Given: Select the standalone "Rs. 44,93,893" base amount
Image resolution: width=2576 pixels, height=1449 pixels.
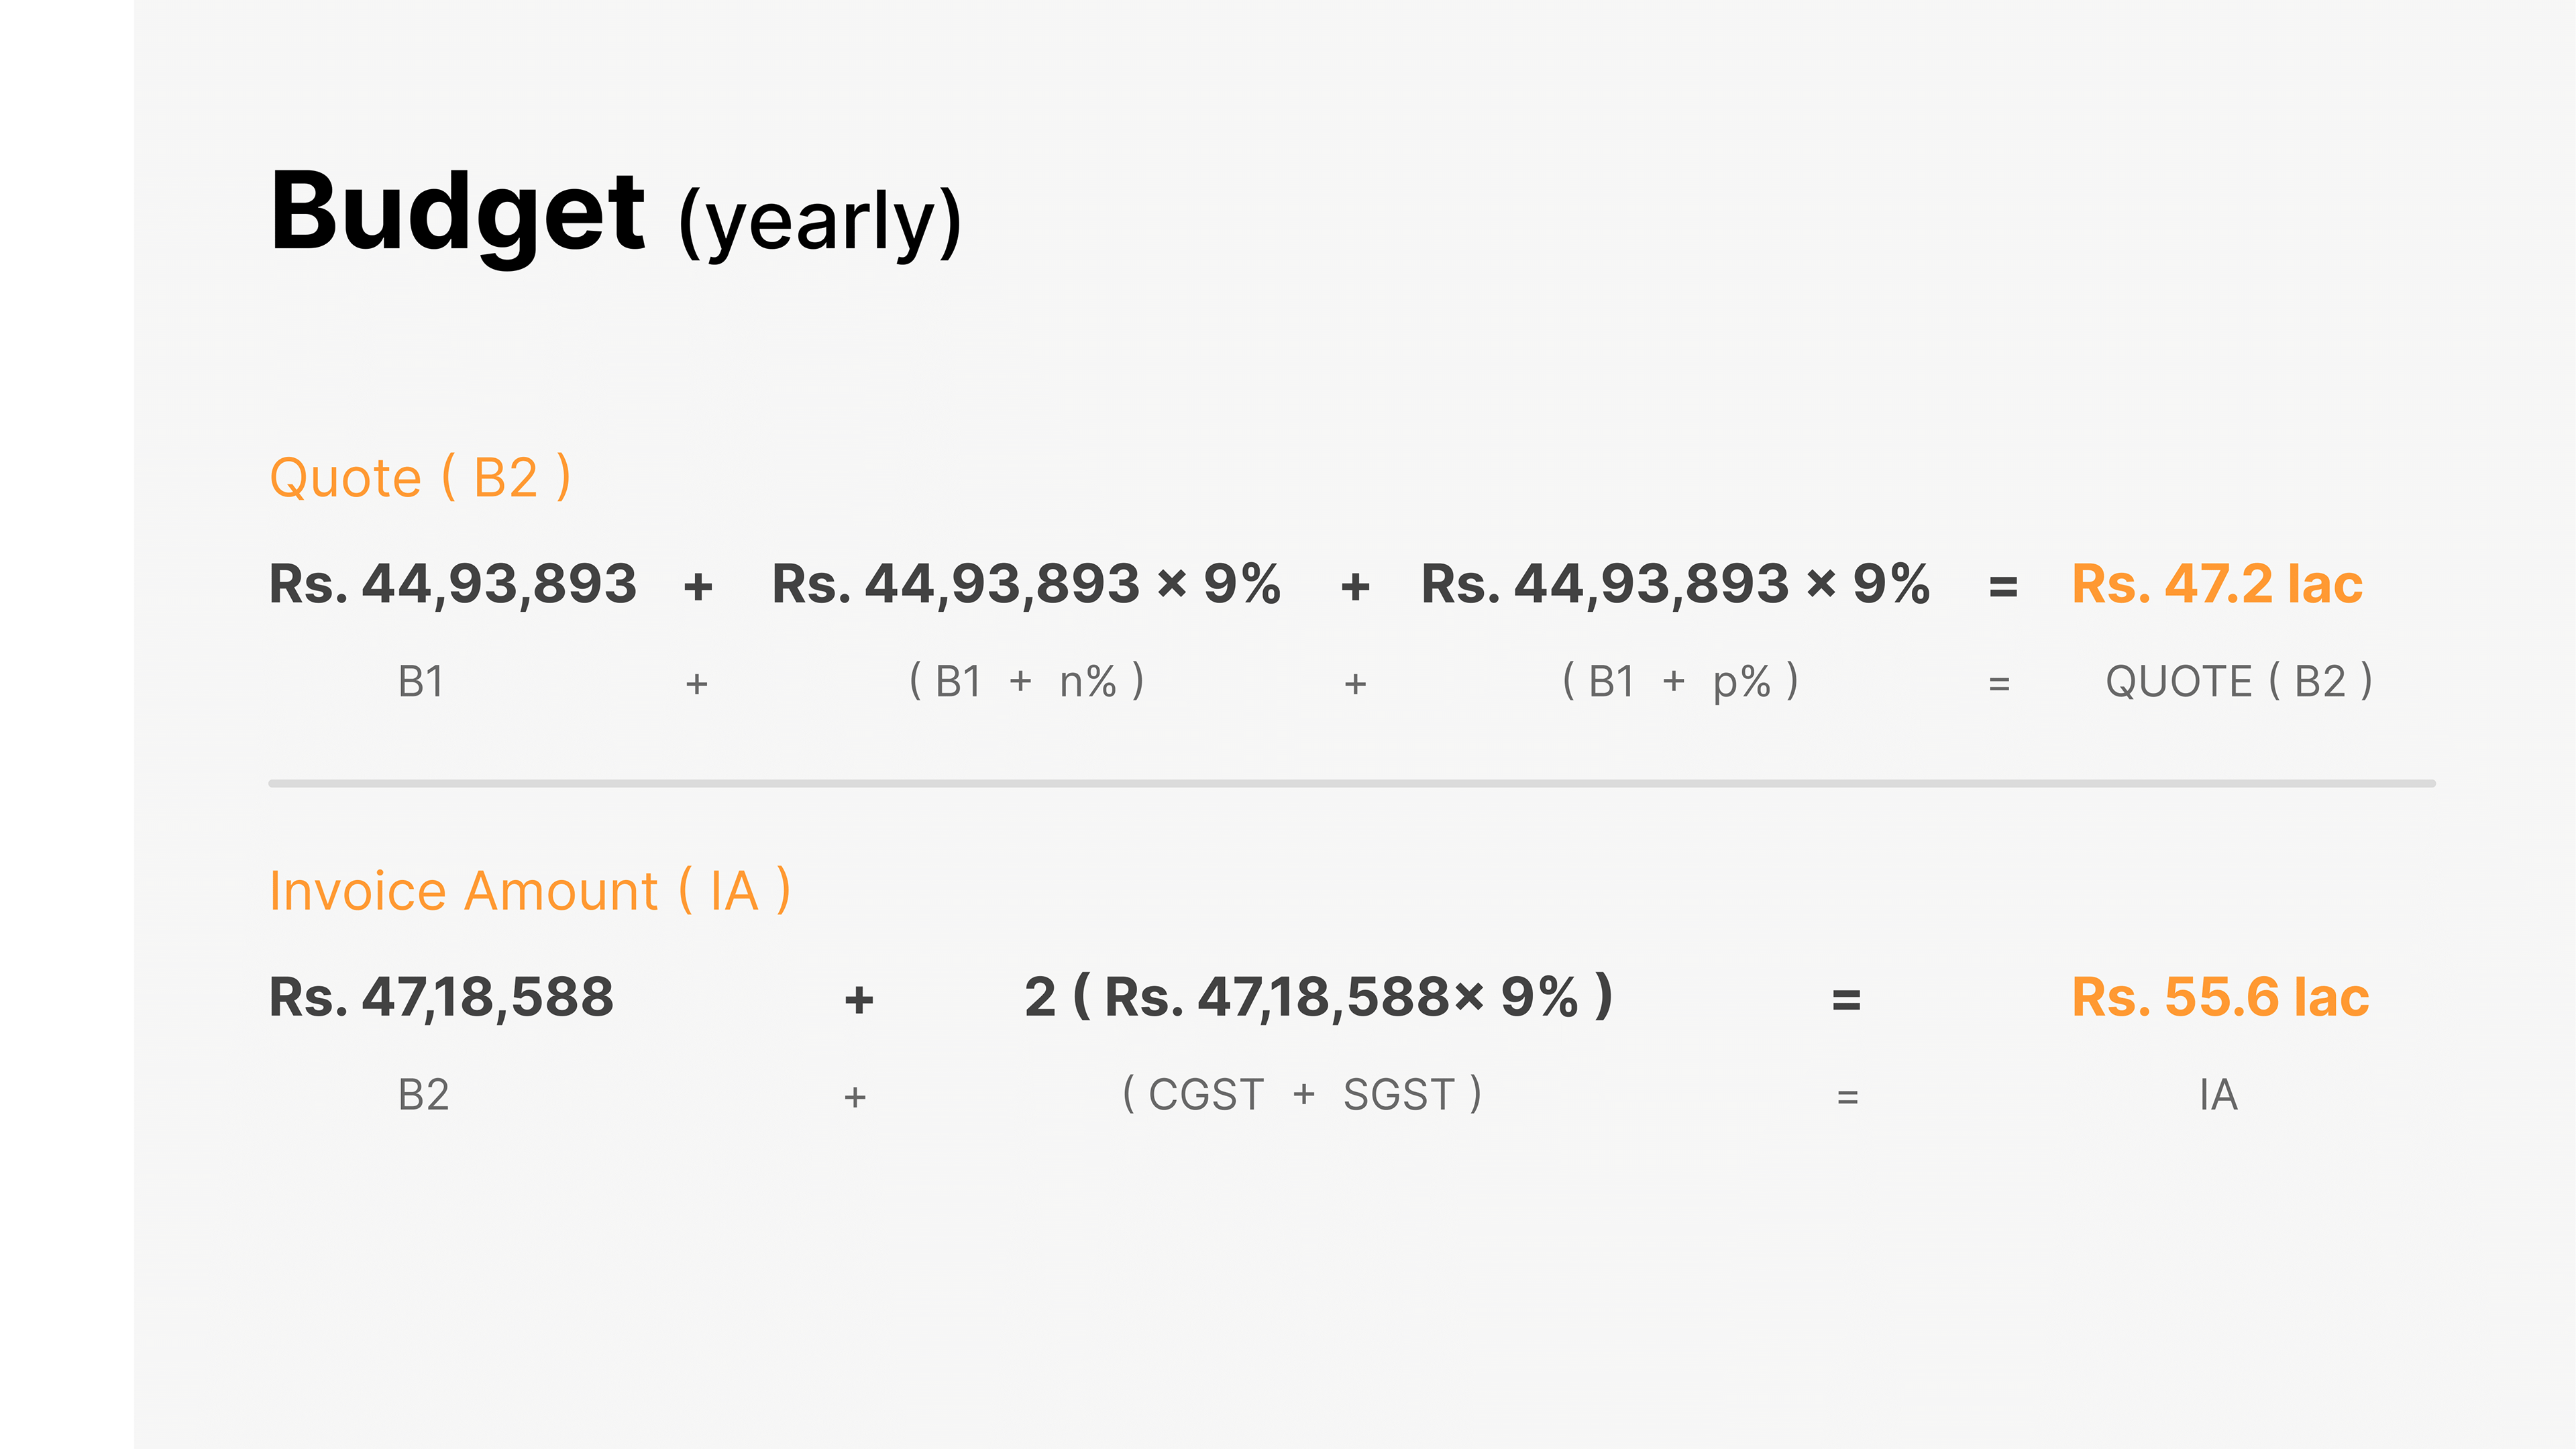Looking at the screenshot, I should point(452,584).
